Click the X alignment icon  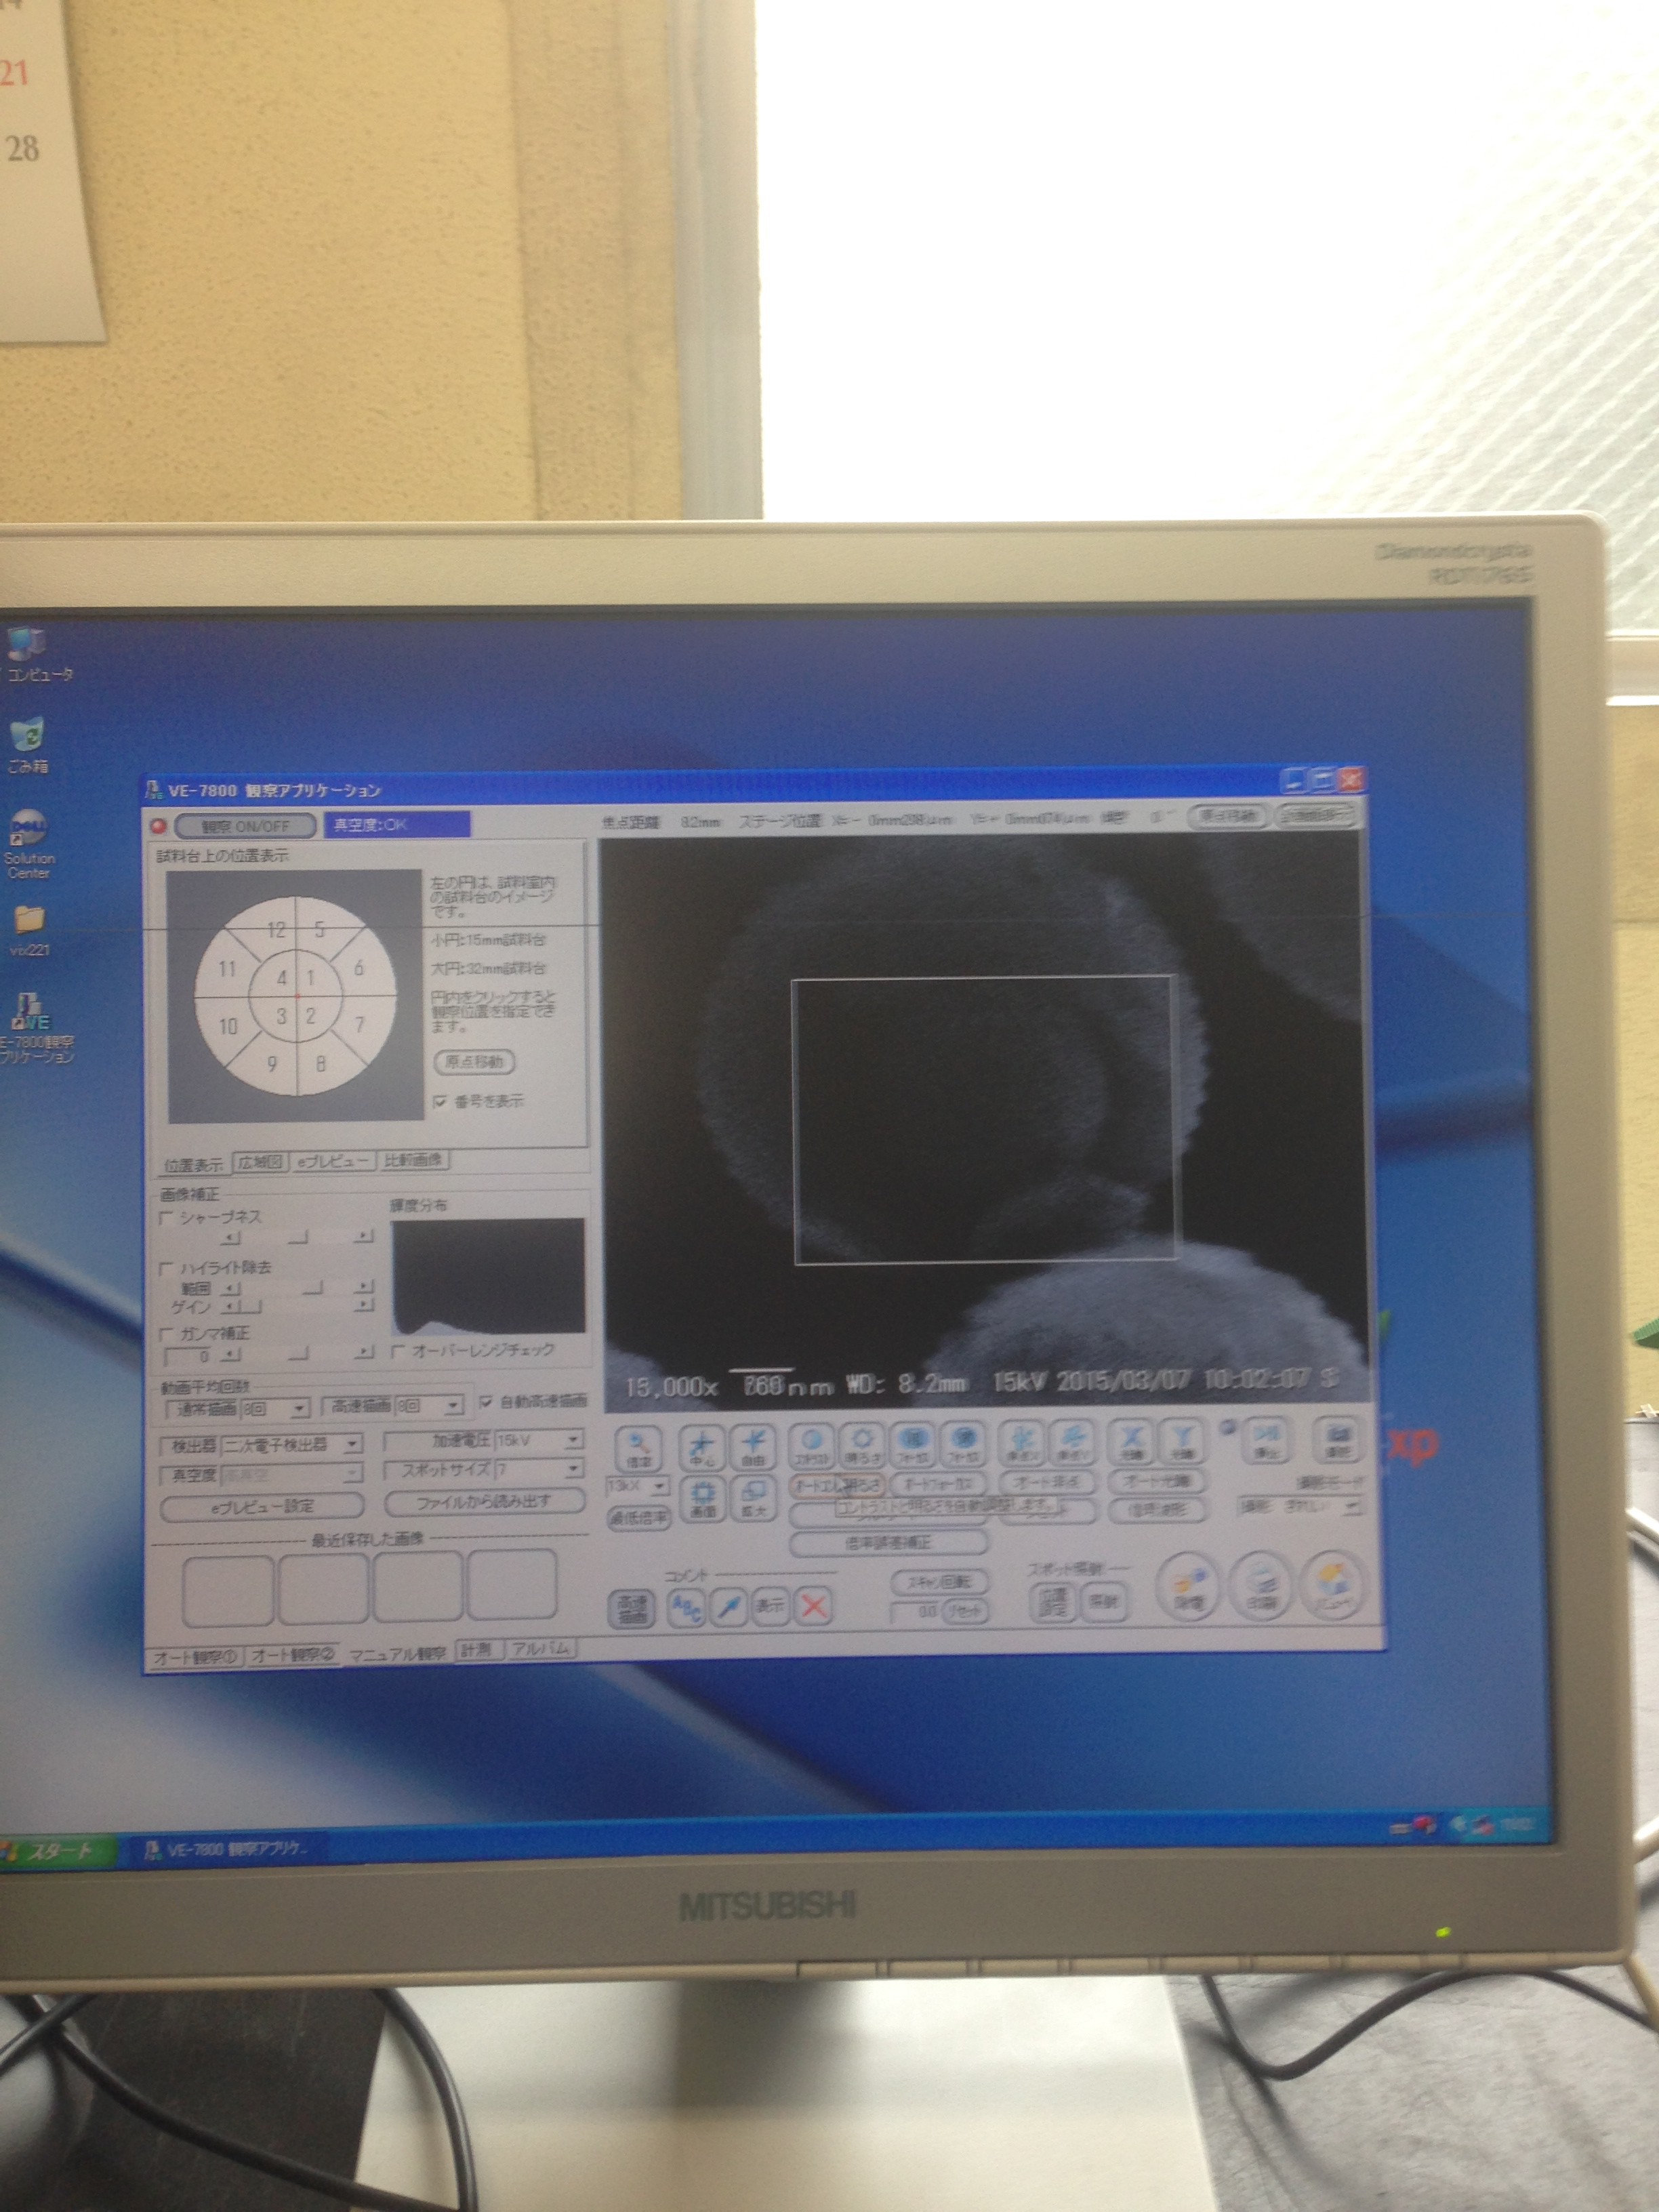coord(1130,1443)
